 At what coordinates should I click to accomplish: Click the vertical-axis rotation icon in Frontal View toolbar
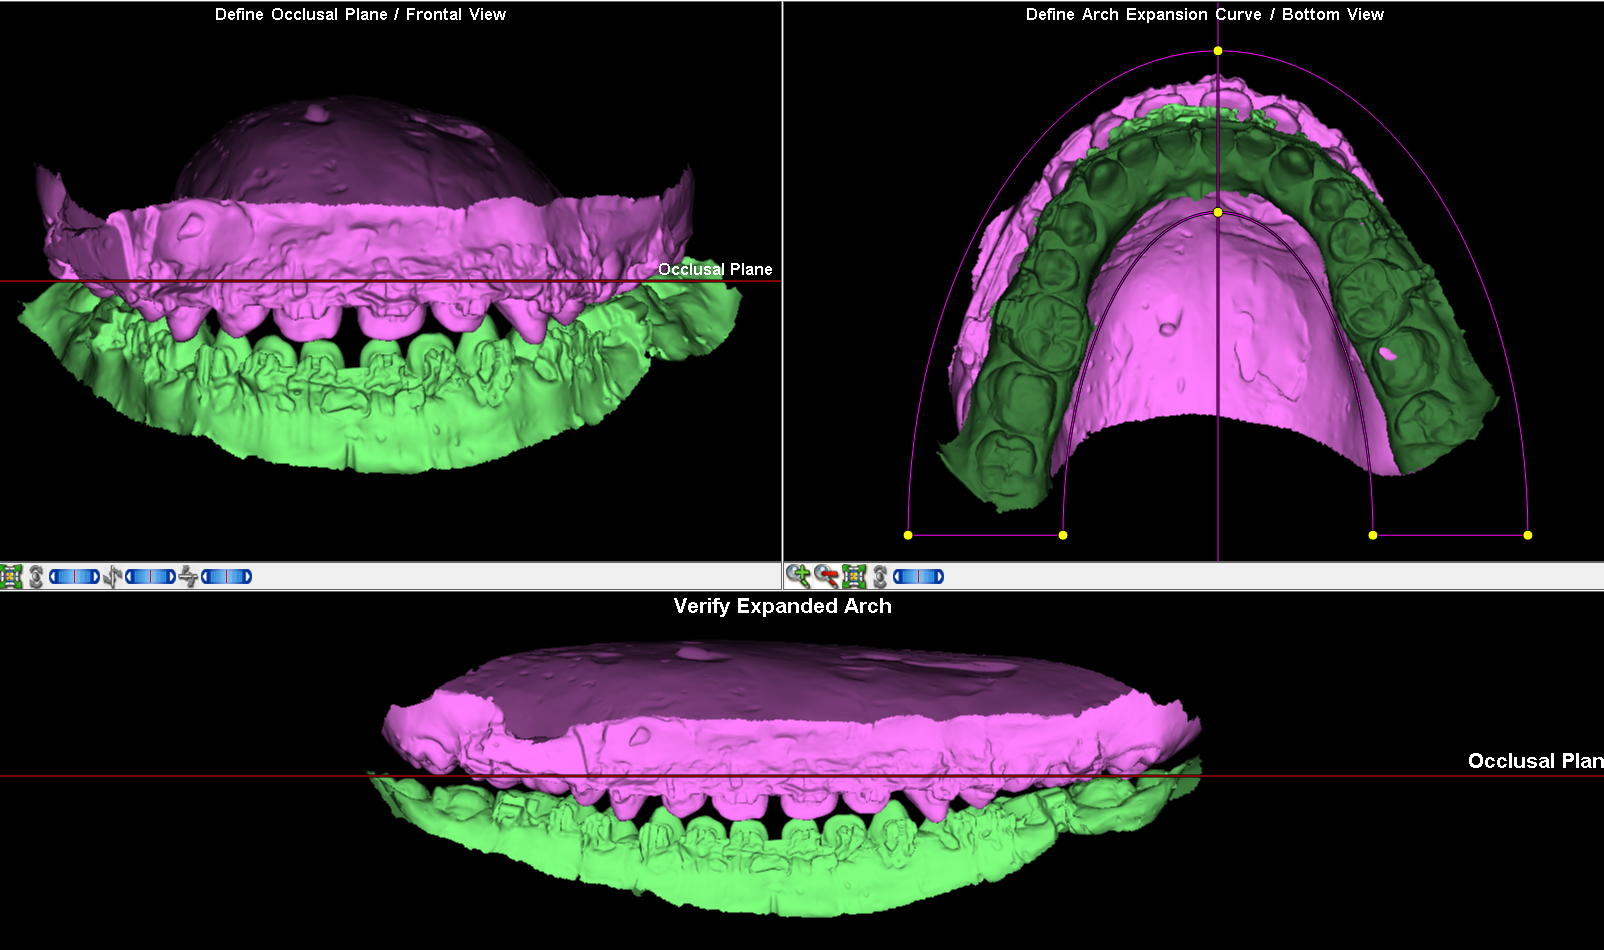pyautogui.click(x=112, y=576)
